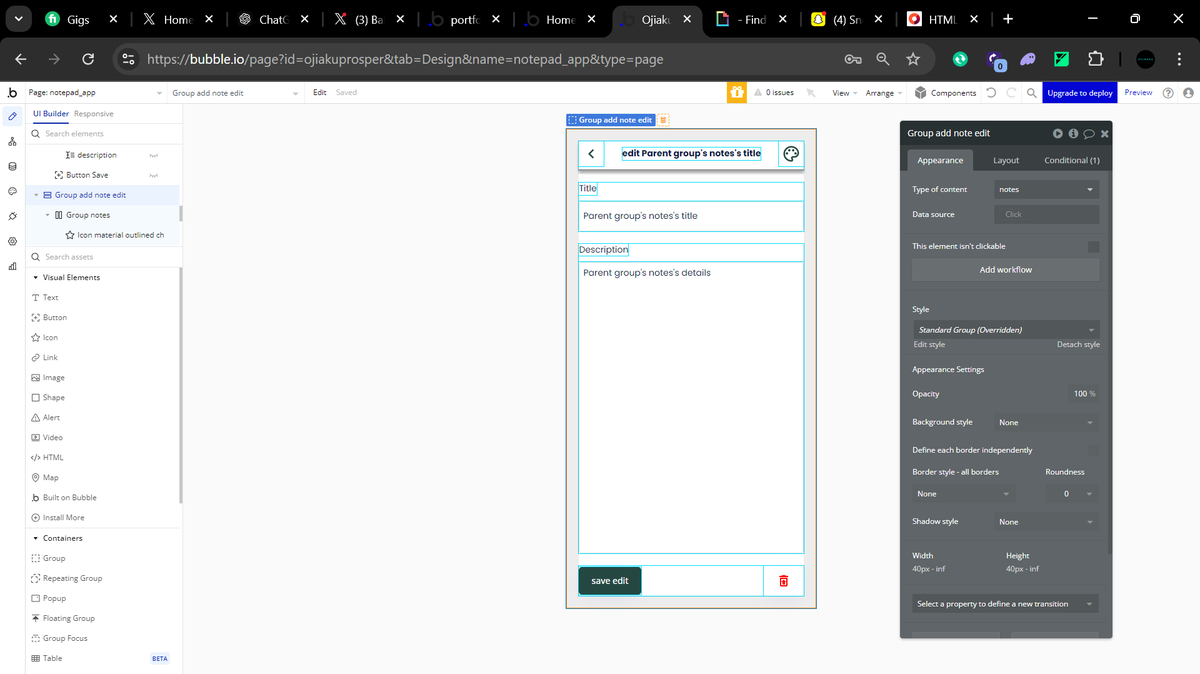Open the Design tab pencil icon
The width and height of the screenshot is (1200, 674).
12,117
